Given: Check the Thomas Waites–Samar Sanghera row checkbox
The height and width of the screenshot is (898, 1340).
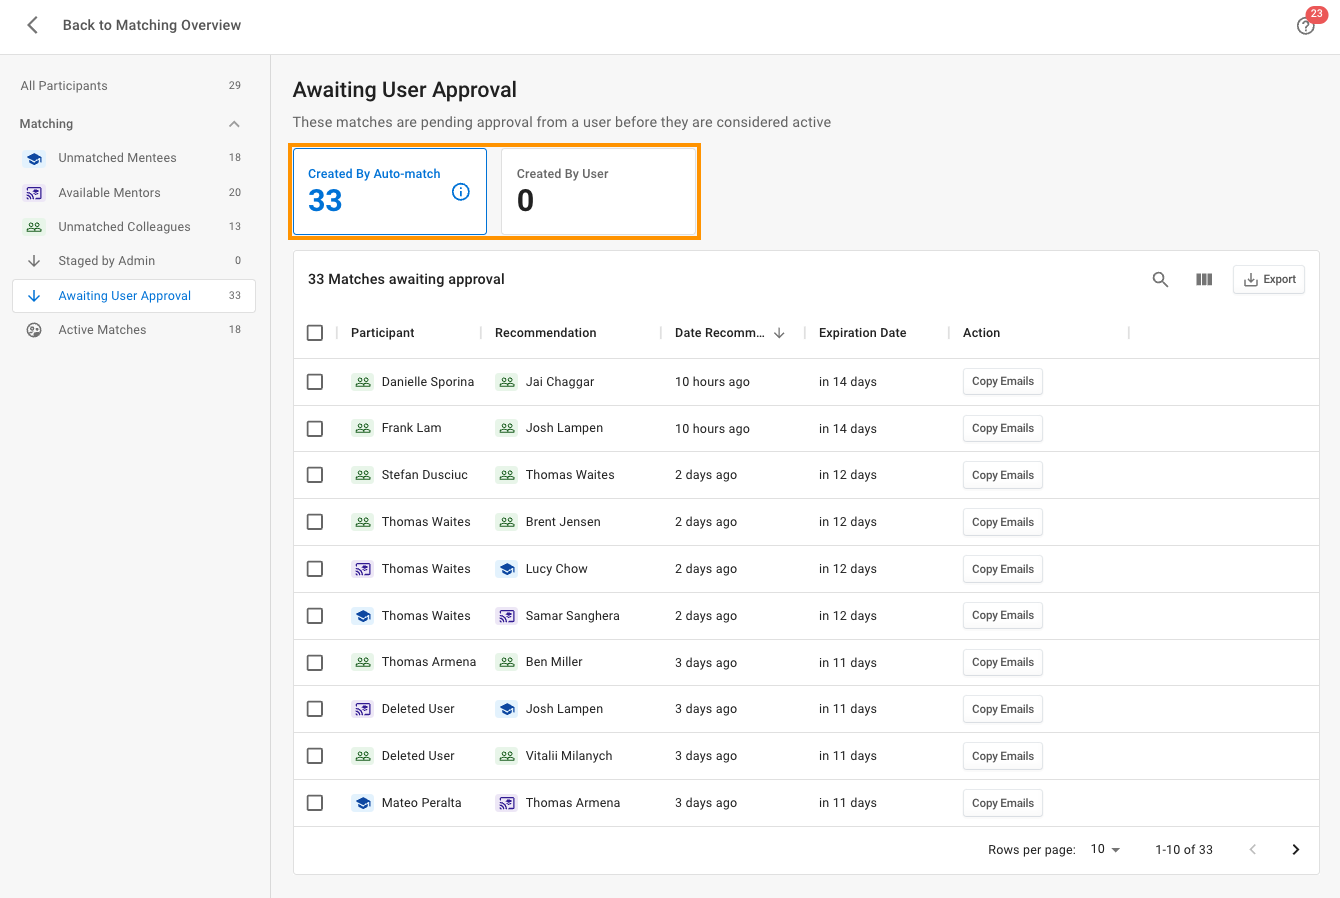Looking at the screenshot, I should (x=315, y=616).
